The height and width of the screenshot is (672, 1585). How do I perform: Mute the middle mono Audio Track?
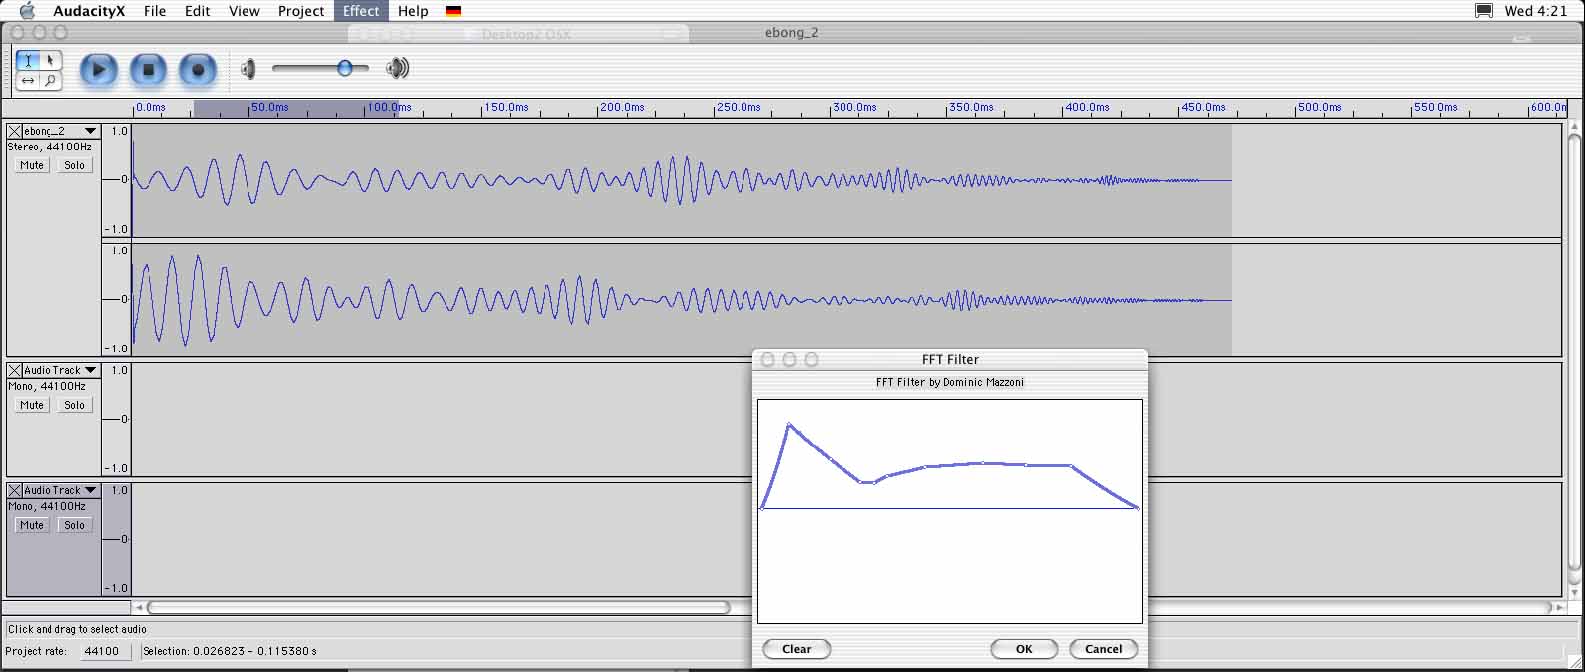click(32, 405)
